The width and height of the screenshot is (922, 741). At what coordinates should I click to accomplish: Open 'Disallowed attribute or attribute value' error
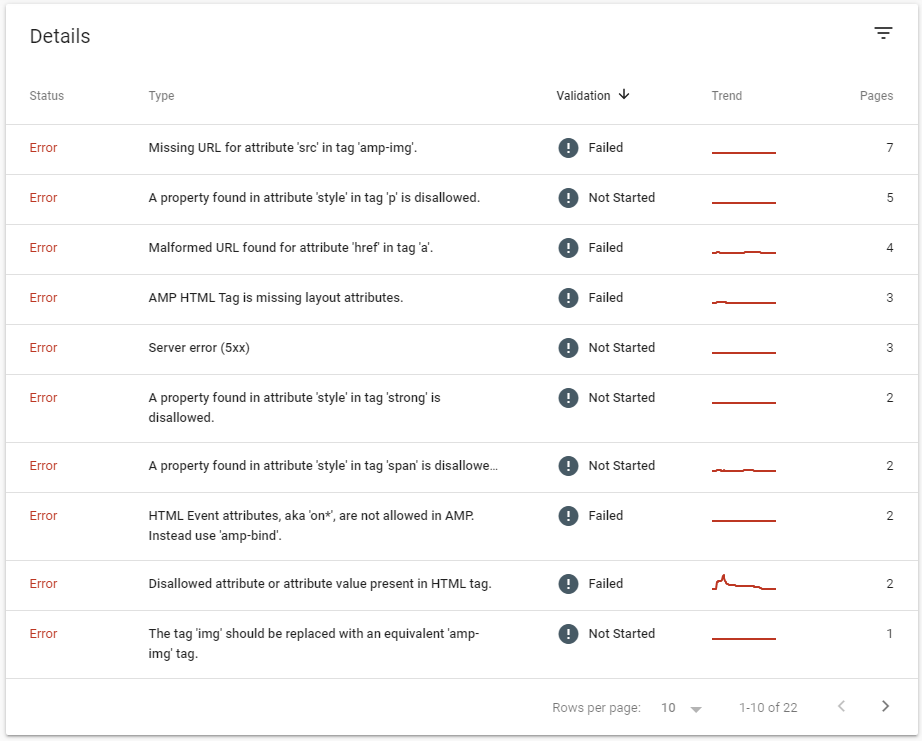tap(320, 584)
